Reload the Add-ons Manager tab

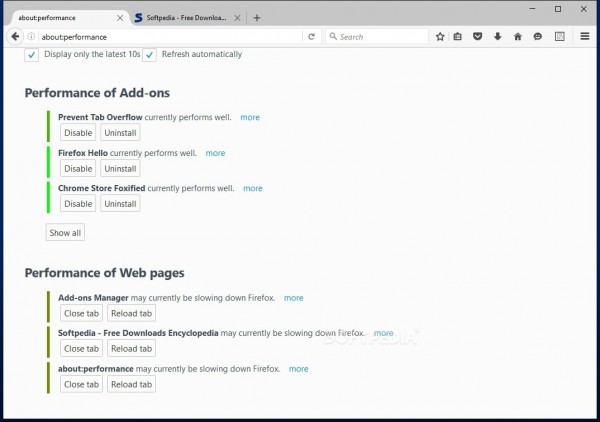click(x=131, y=313)
